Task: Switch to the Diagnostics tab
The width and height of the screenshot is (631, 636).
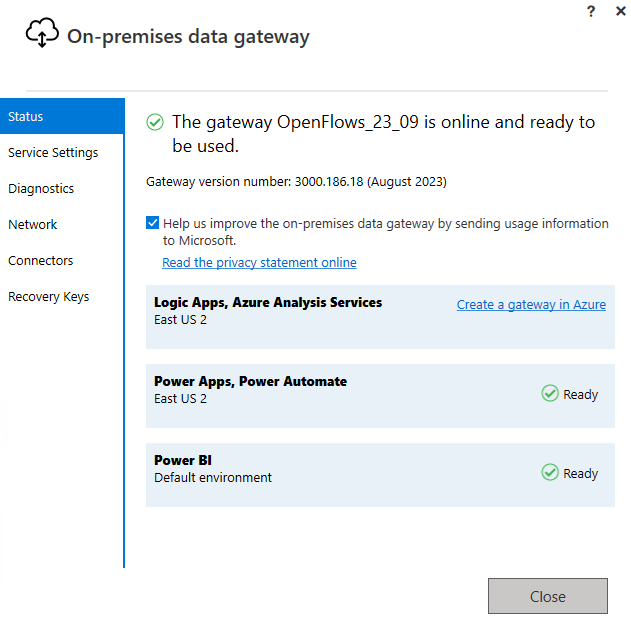Action: tap(41, 189)
